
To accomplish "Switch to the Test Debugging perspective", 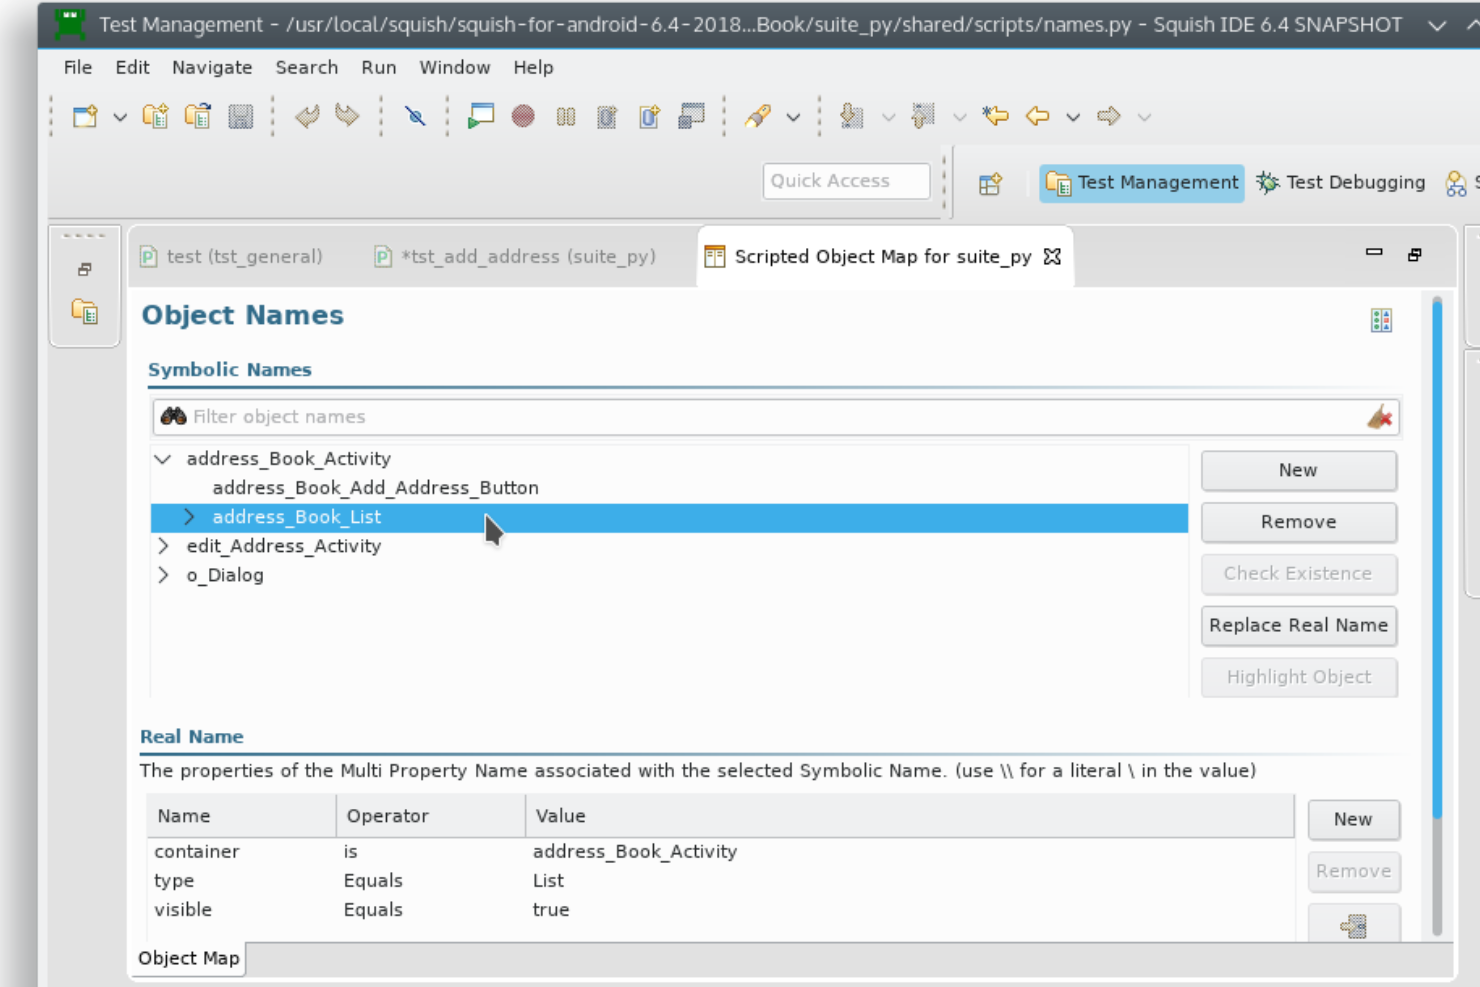I will tap(1341, 183).
